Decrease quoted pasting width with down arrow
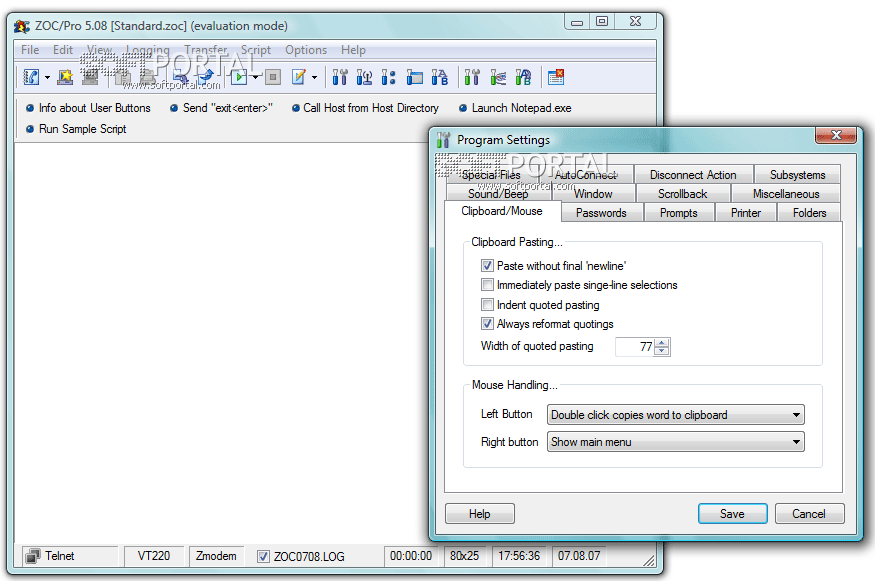The width and height of the screenshot is (875, 581). pos(662,351)
